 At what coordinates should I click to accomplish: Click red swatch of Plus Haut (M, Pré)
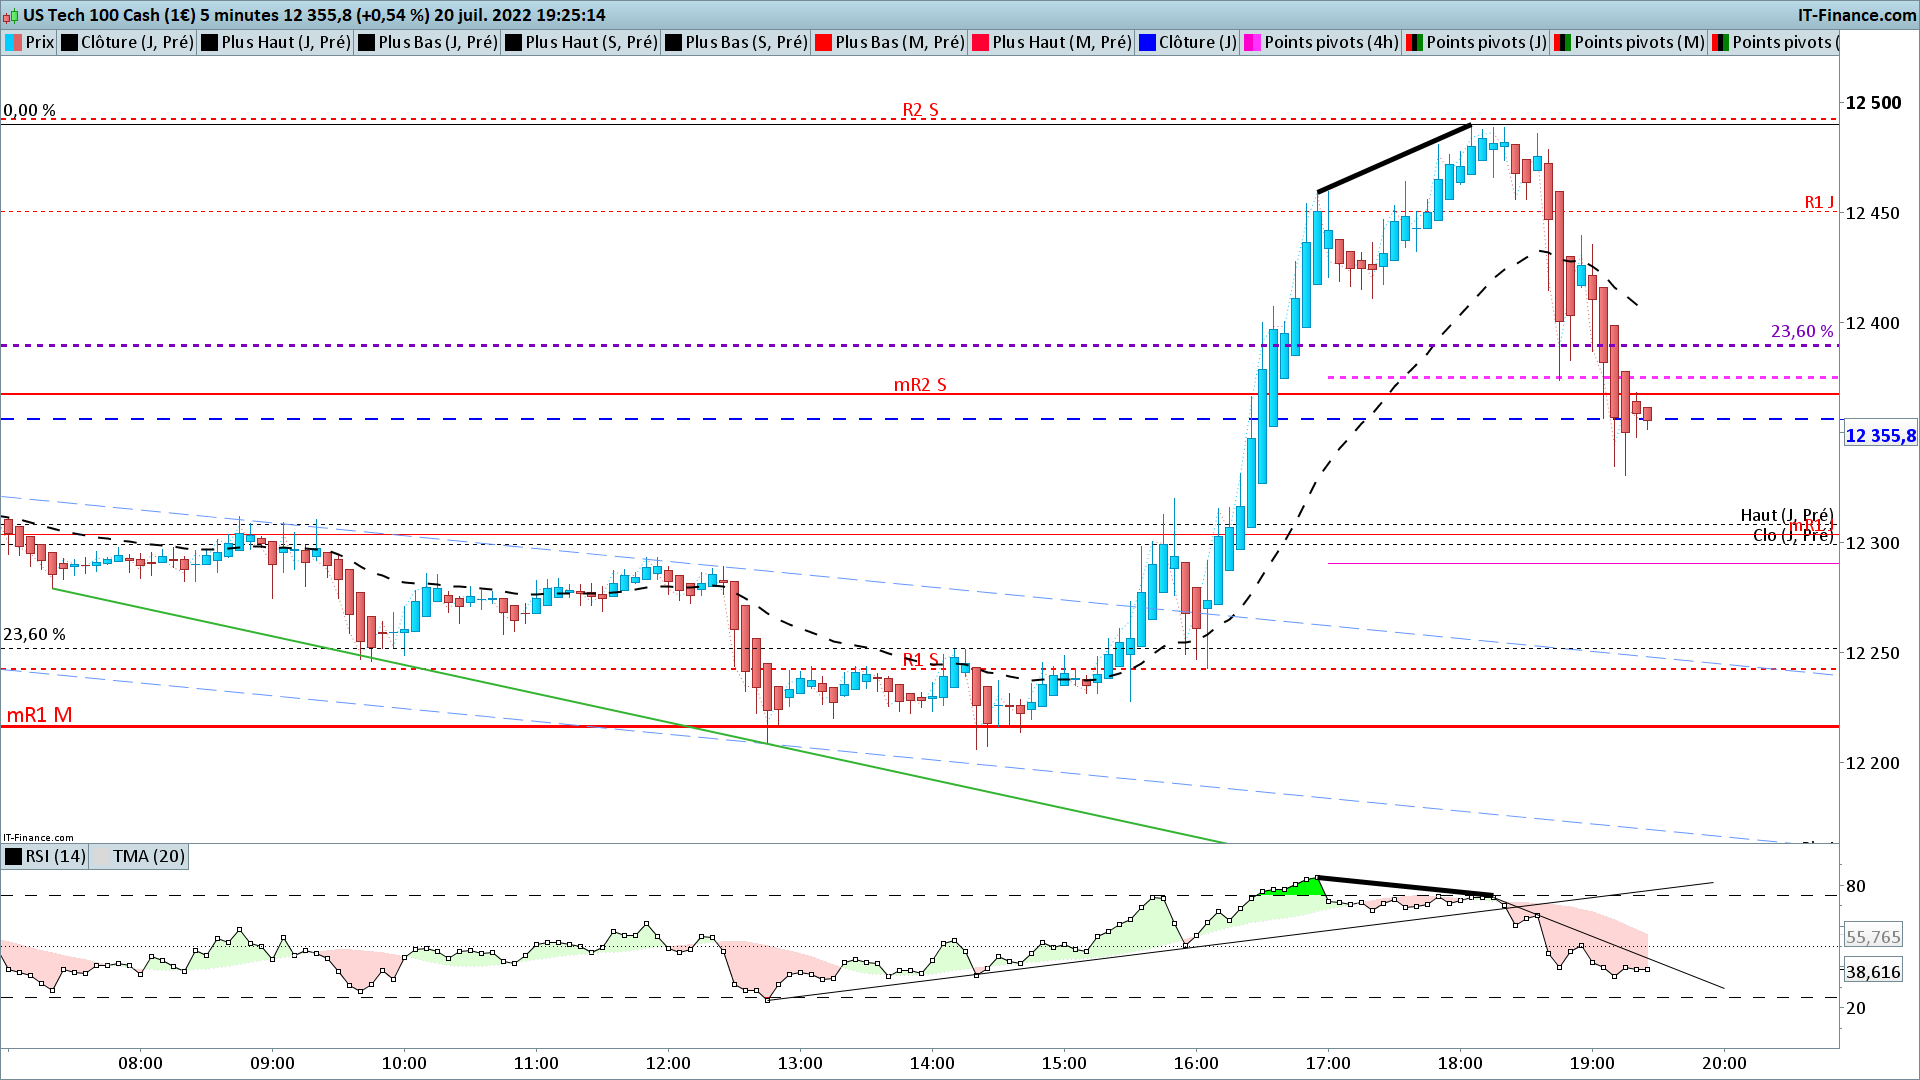(980, 42)
